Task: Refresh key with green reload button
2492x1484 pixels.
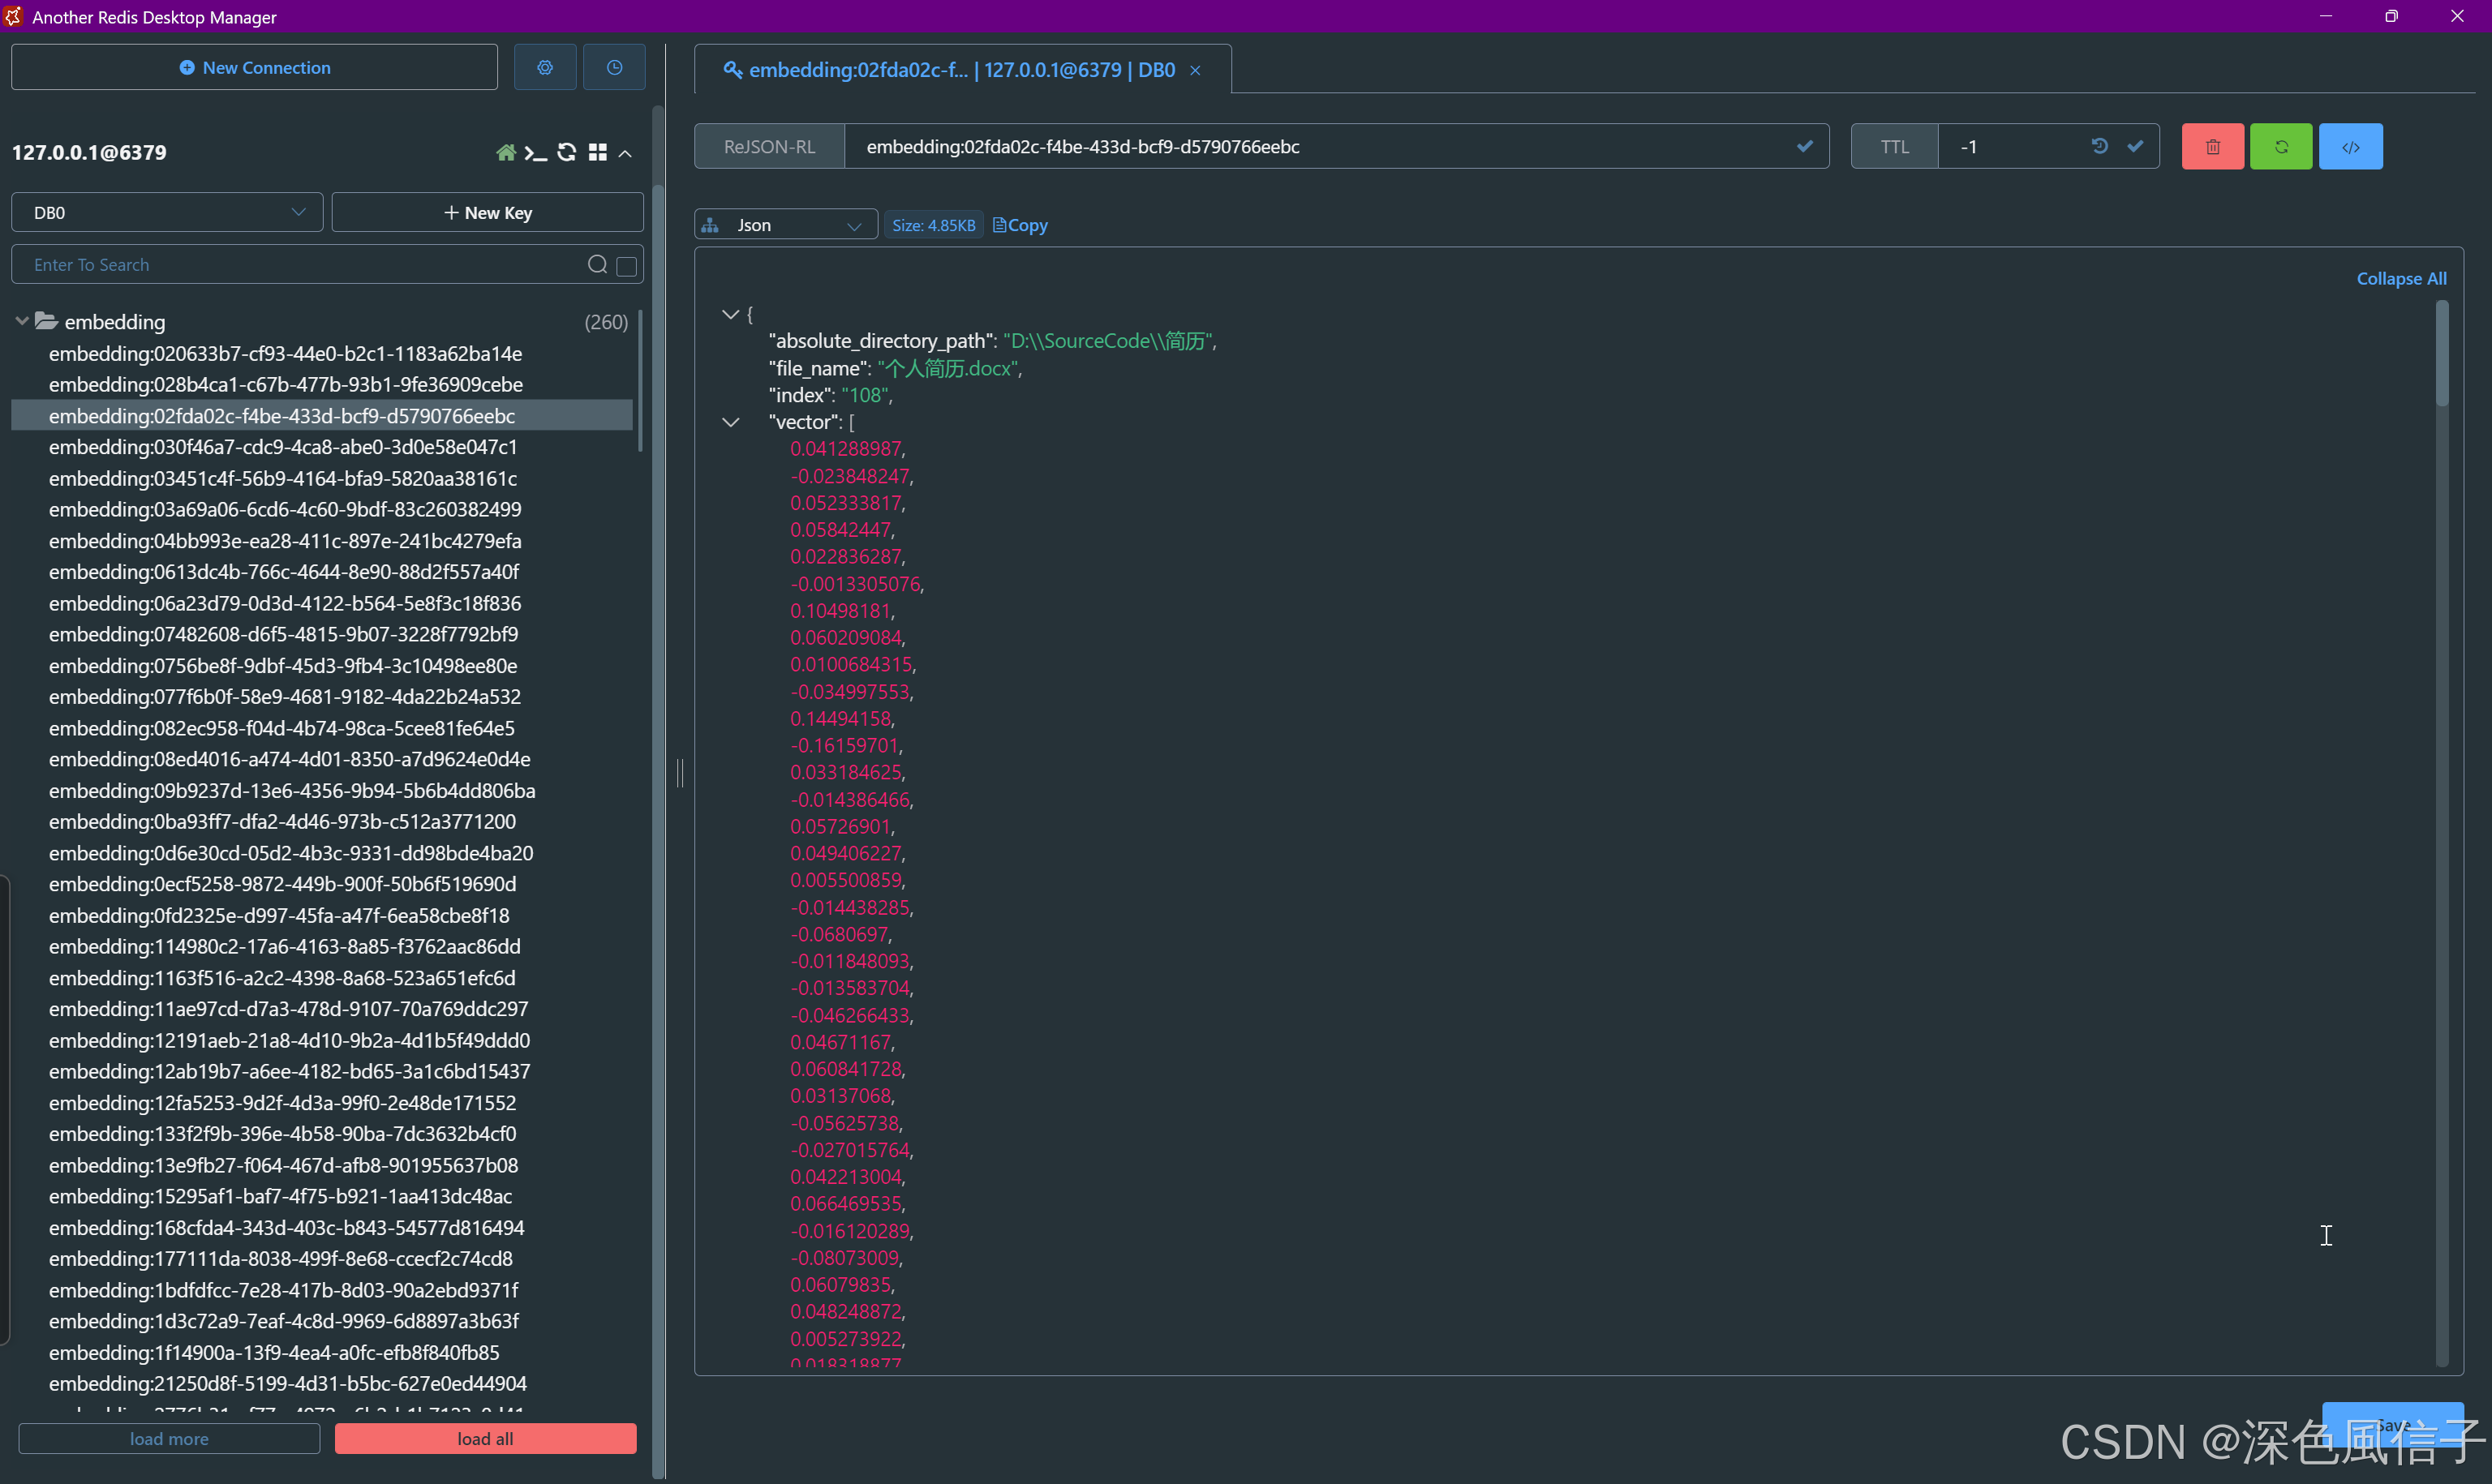Action: click(2281, 147)
